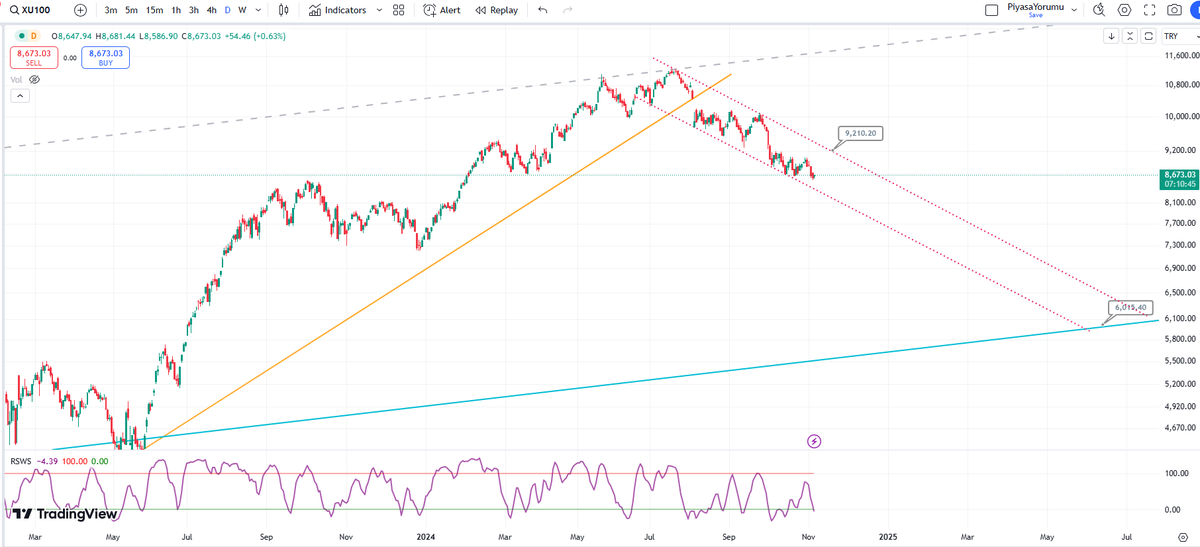Viewport: 1200px width, 547px height.
Task: Redo the chart action
Action: [x=568, y=10]
